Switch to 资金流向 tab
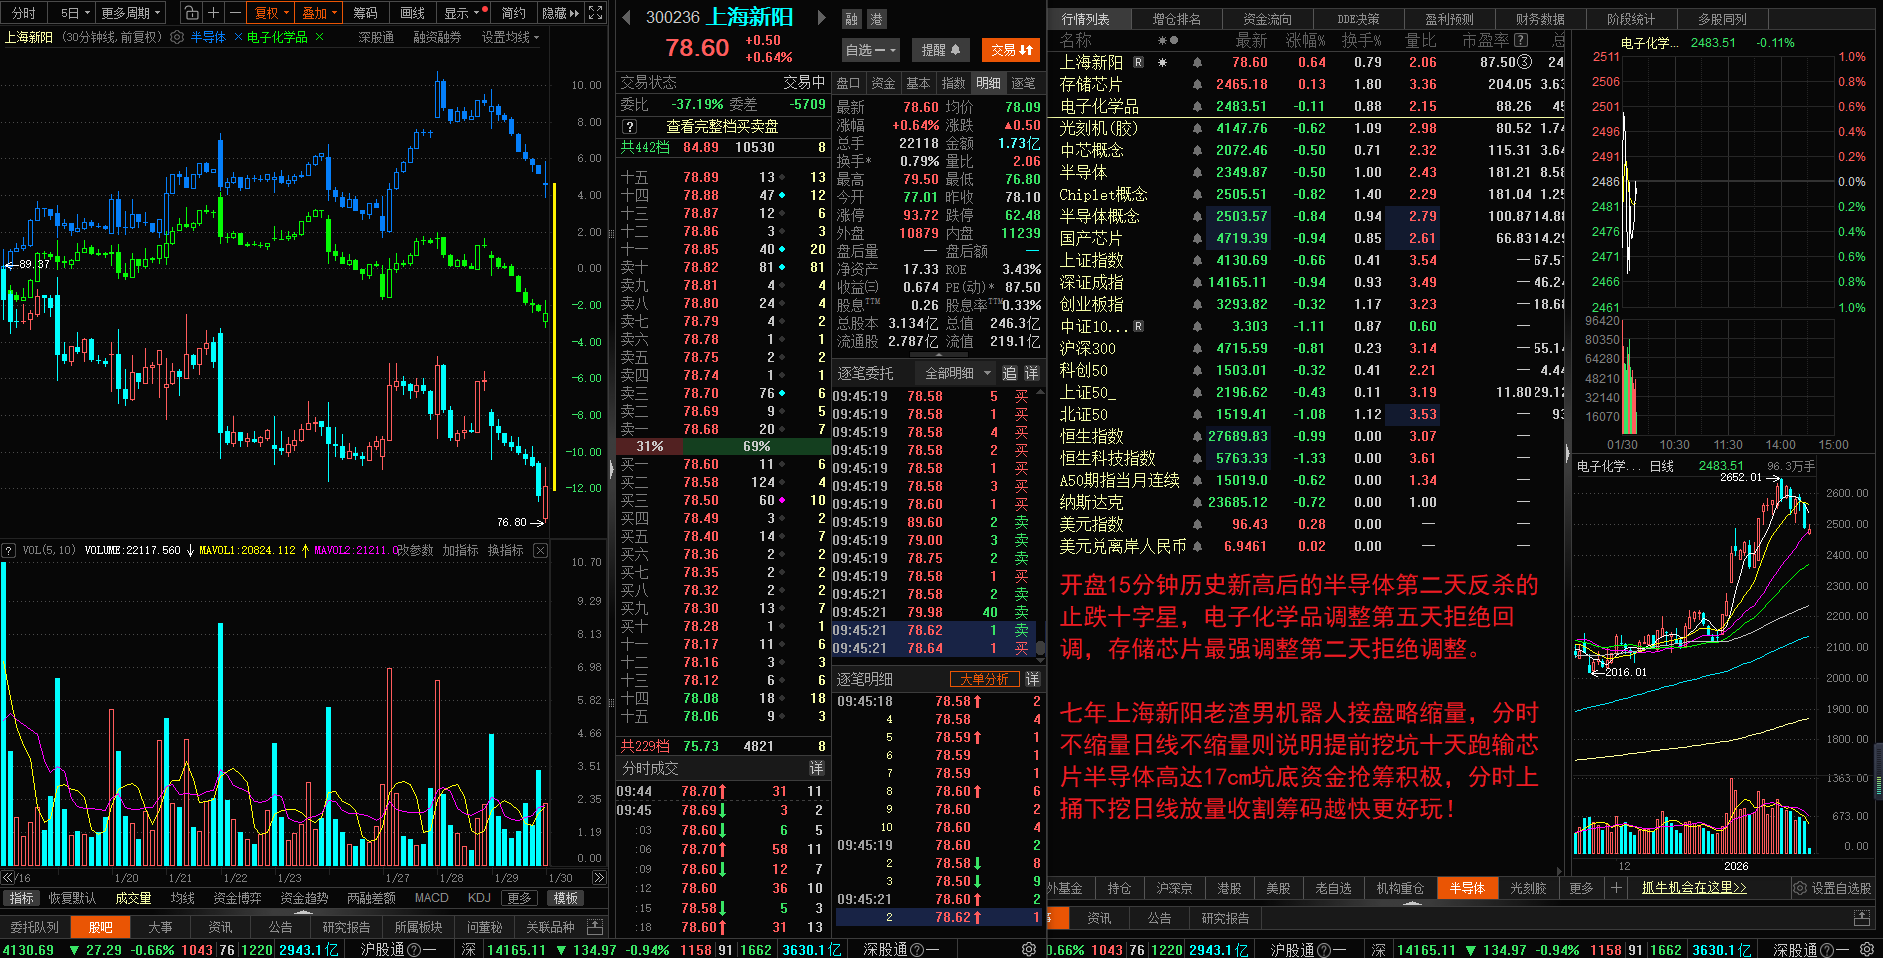1883x958 pixels. click(x=1267, y=19)
